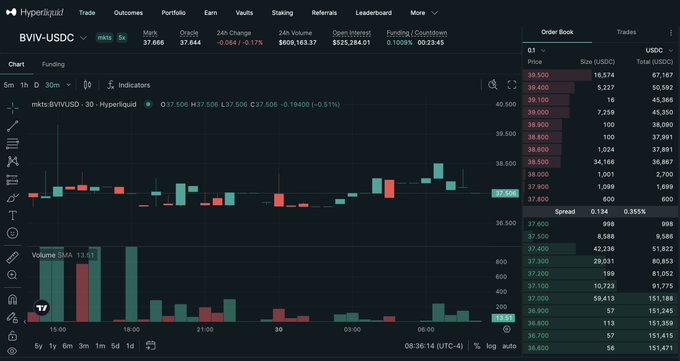This screenshot has width=680, height=361.
Task: Set the date range to 5d
Action: click(115, 346)
